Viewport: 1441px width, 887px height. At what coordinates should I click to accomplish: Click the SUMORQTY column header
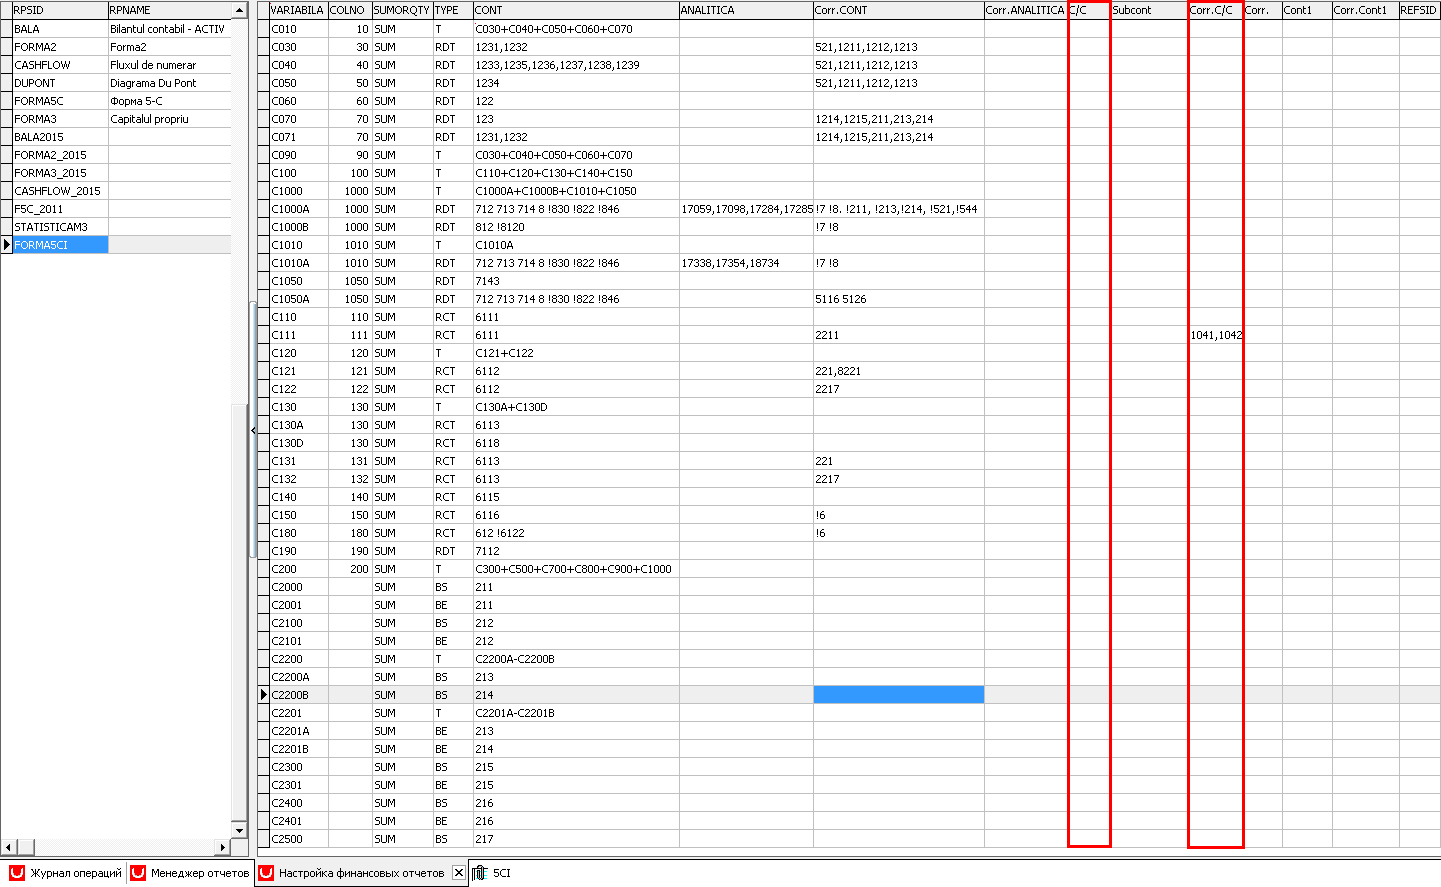(x=402, y=10)
